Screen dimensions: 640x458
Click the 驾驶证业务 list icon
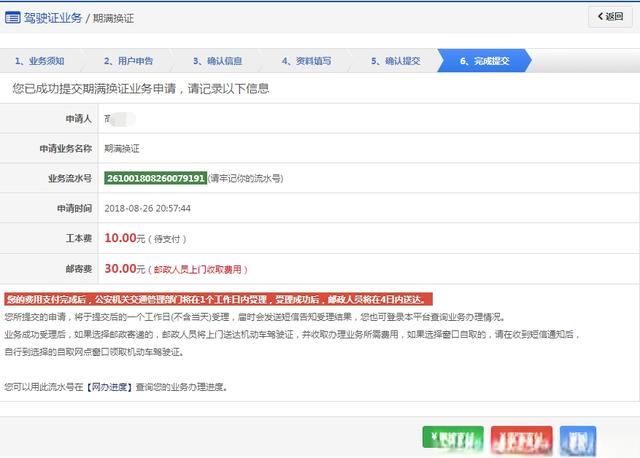click(x=13, y=18)
